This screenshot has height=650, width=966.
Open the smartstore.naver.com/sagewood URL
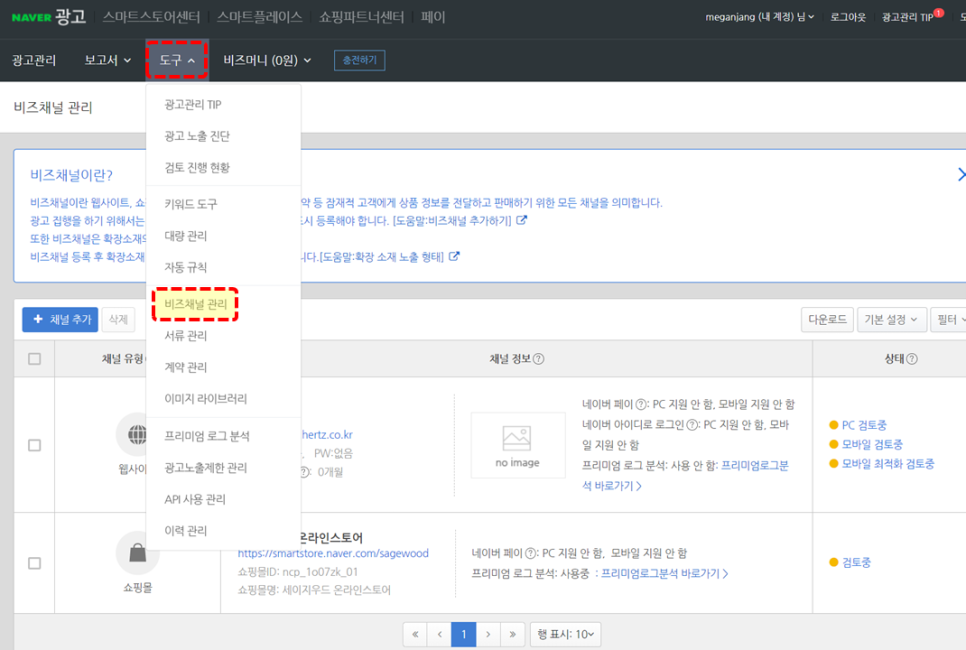coord(333,553)
